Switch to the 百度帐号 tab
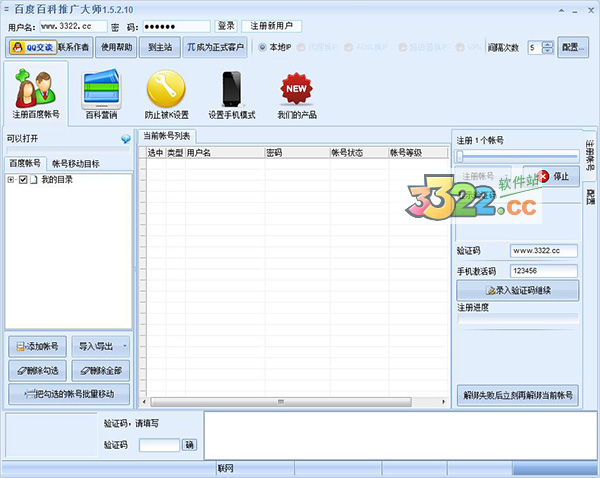Image resolution: width=600 pixels, height=478 pixels. point(25,163)
